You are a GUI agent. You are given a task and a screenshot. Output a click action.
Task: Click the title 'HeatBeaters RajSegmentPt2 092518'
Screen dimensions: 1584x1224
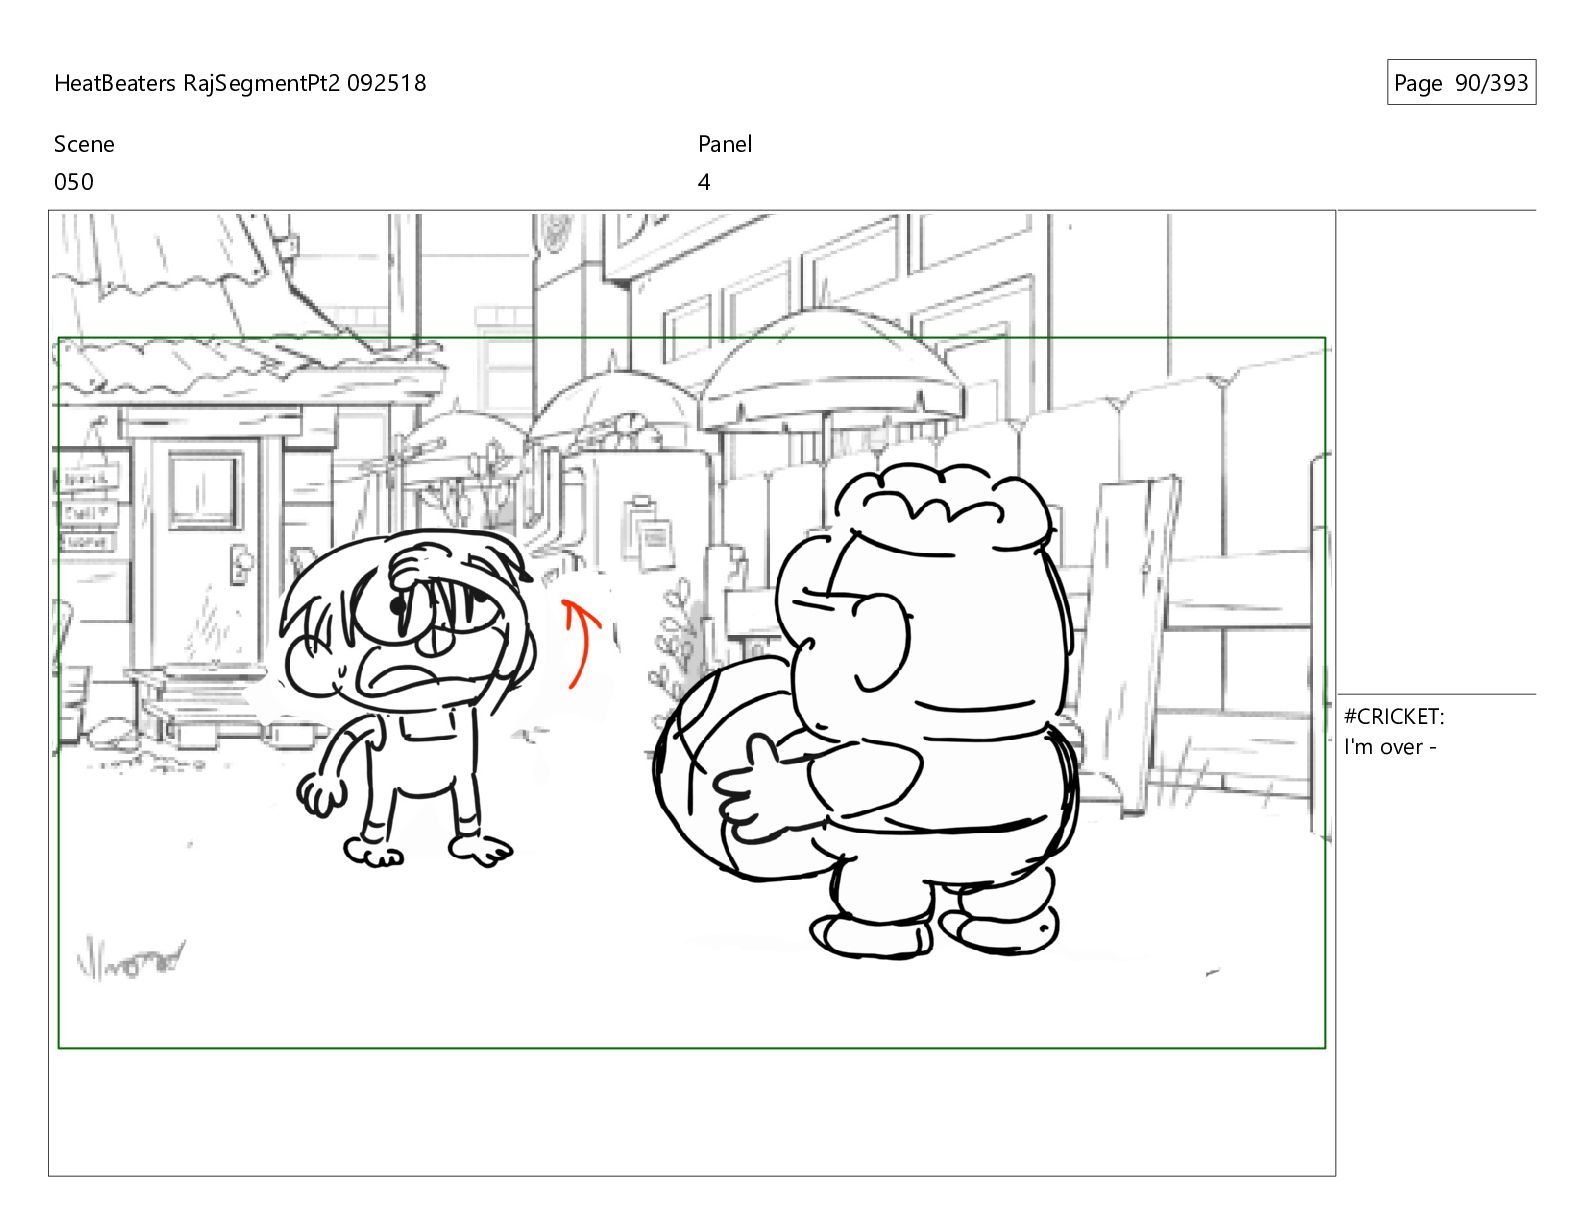point(240,83)
